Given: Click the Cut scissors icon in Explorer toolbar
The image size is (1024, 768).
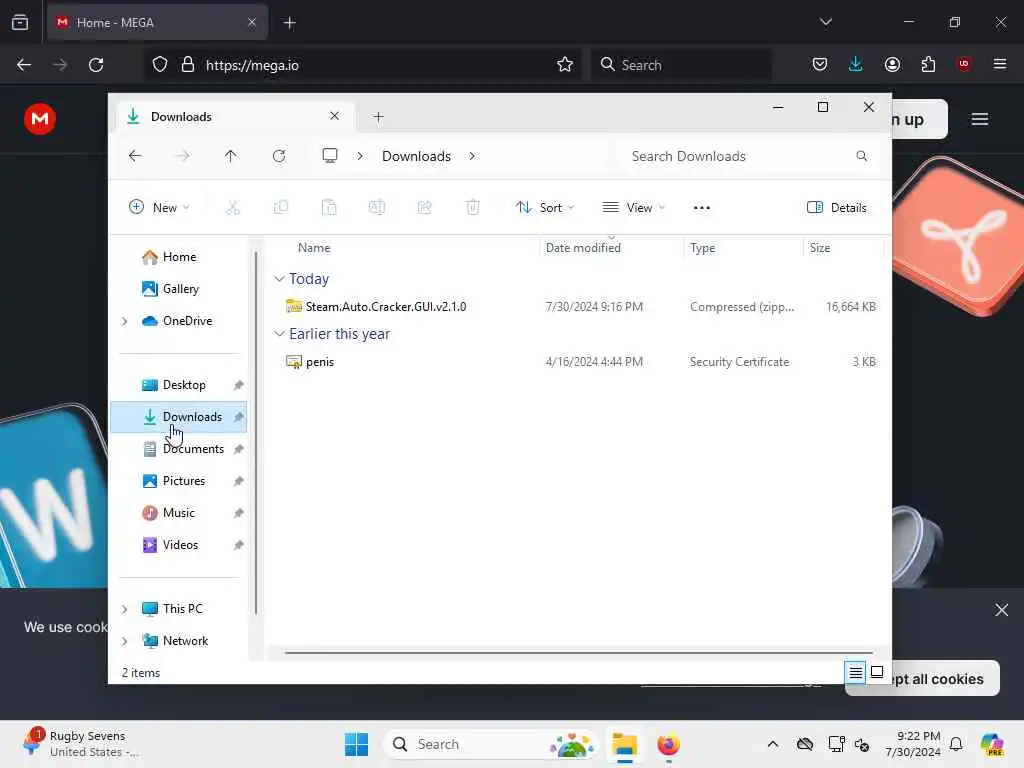Looking at the screenshot, I should coord(232,208).
